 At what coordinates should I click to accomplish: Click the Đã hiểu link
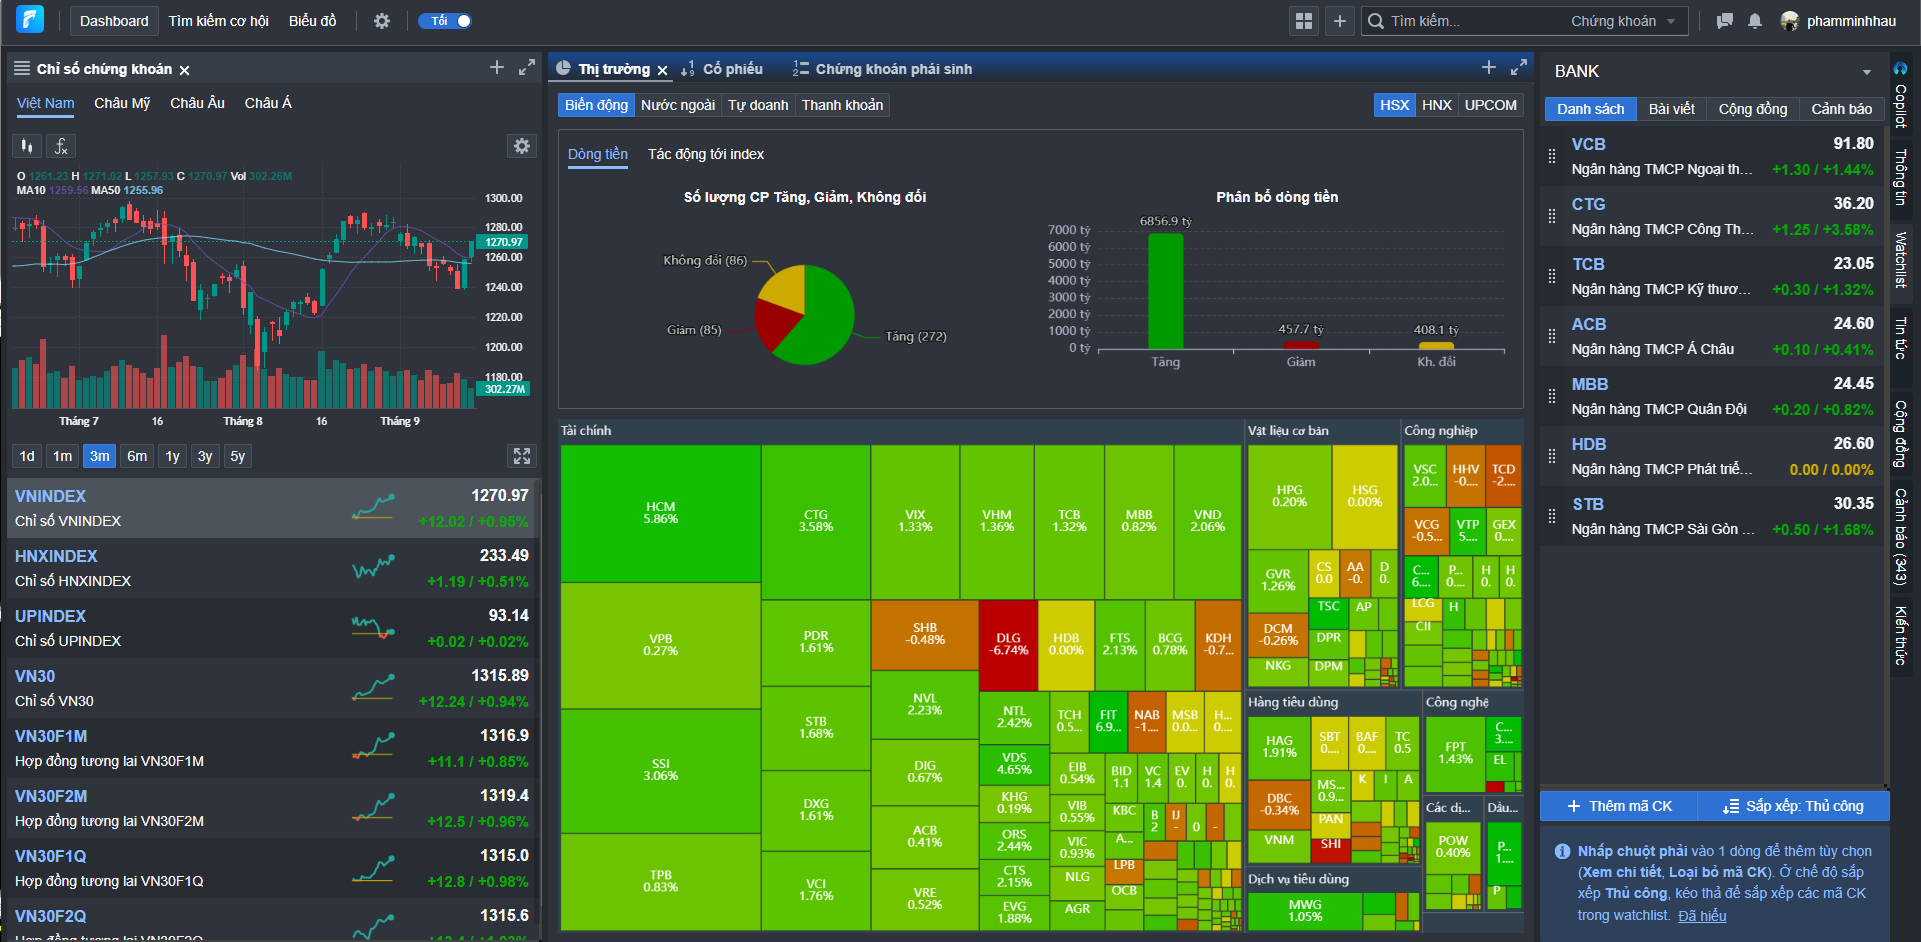1702,916
